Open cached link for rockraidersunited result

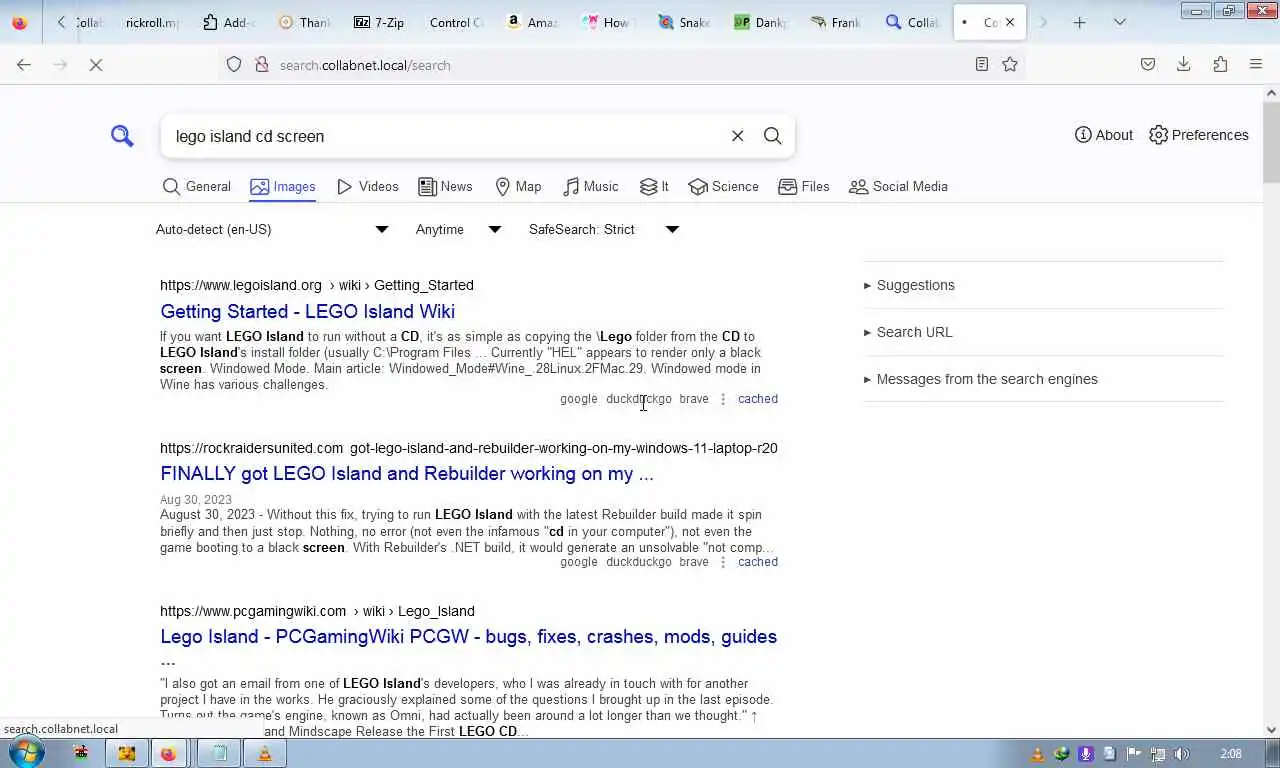tap(757, 561)
